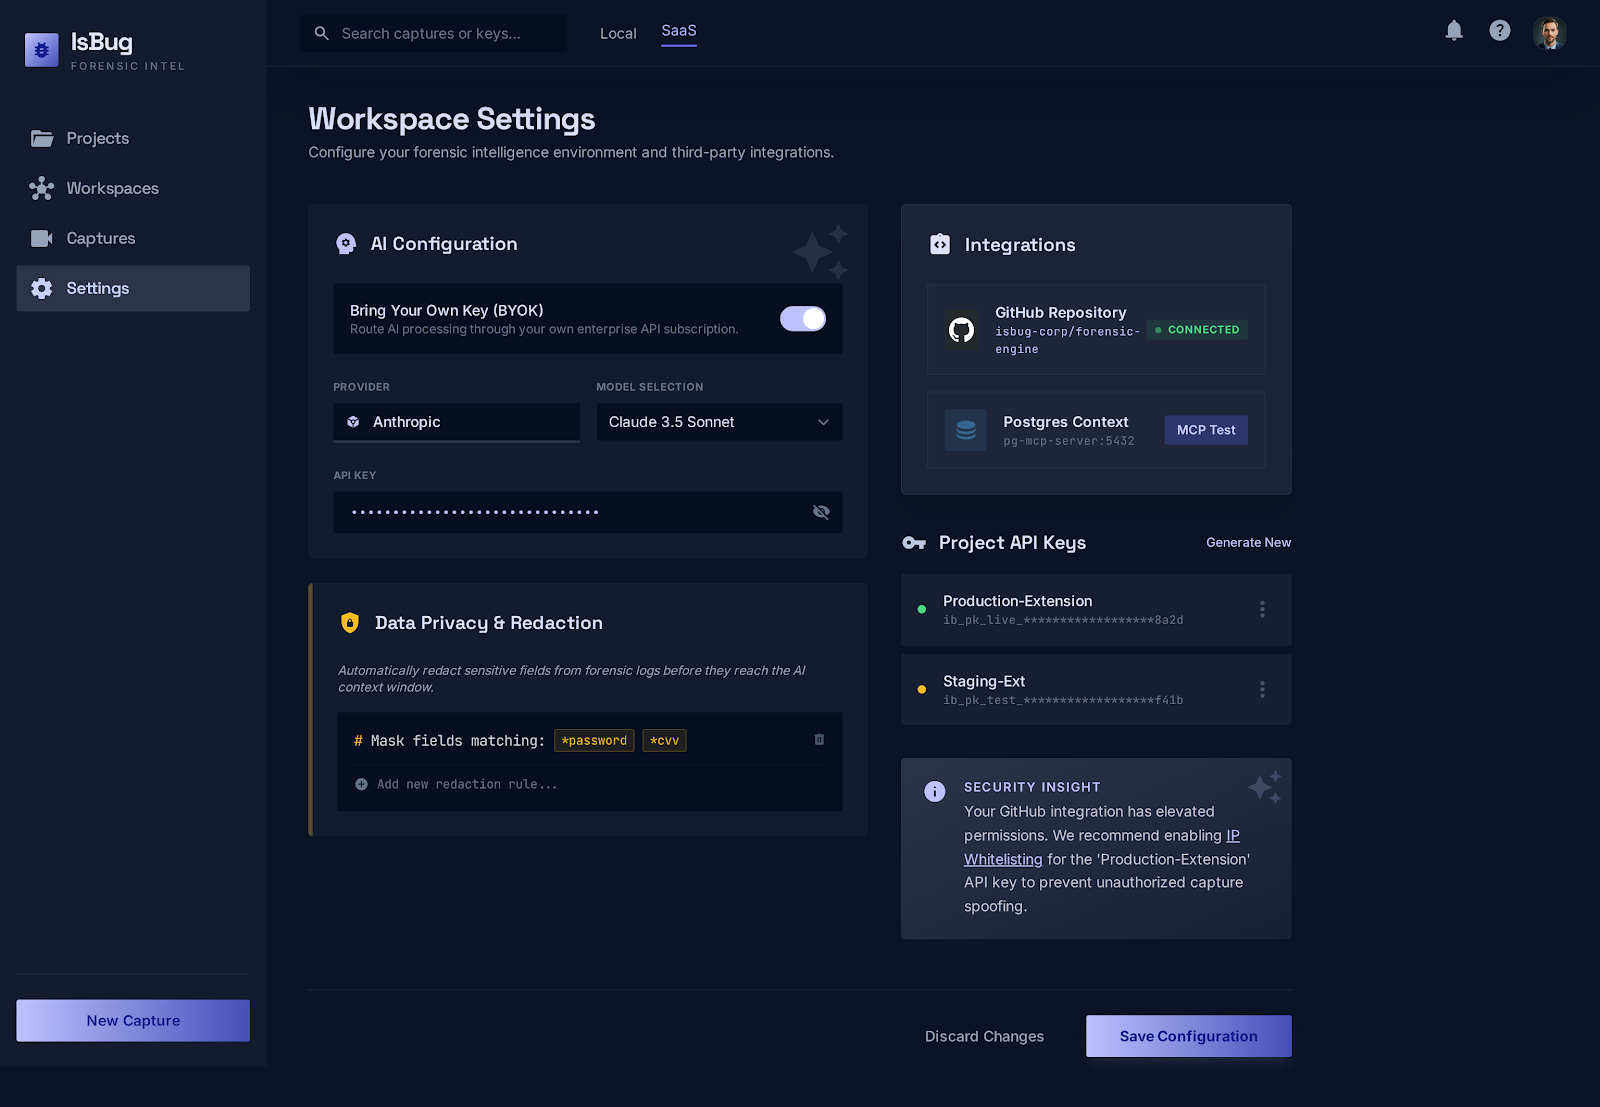
Task: Disable the Bring Your Own Key toggle
Action: (802, 319)
